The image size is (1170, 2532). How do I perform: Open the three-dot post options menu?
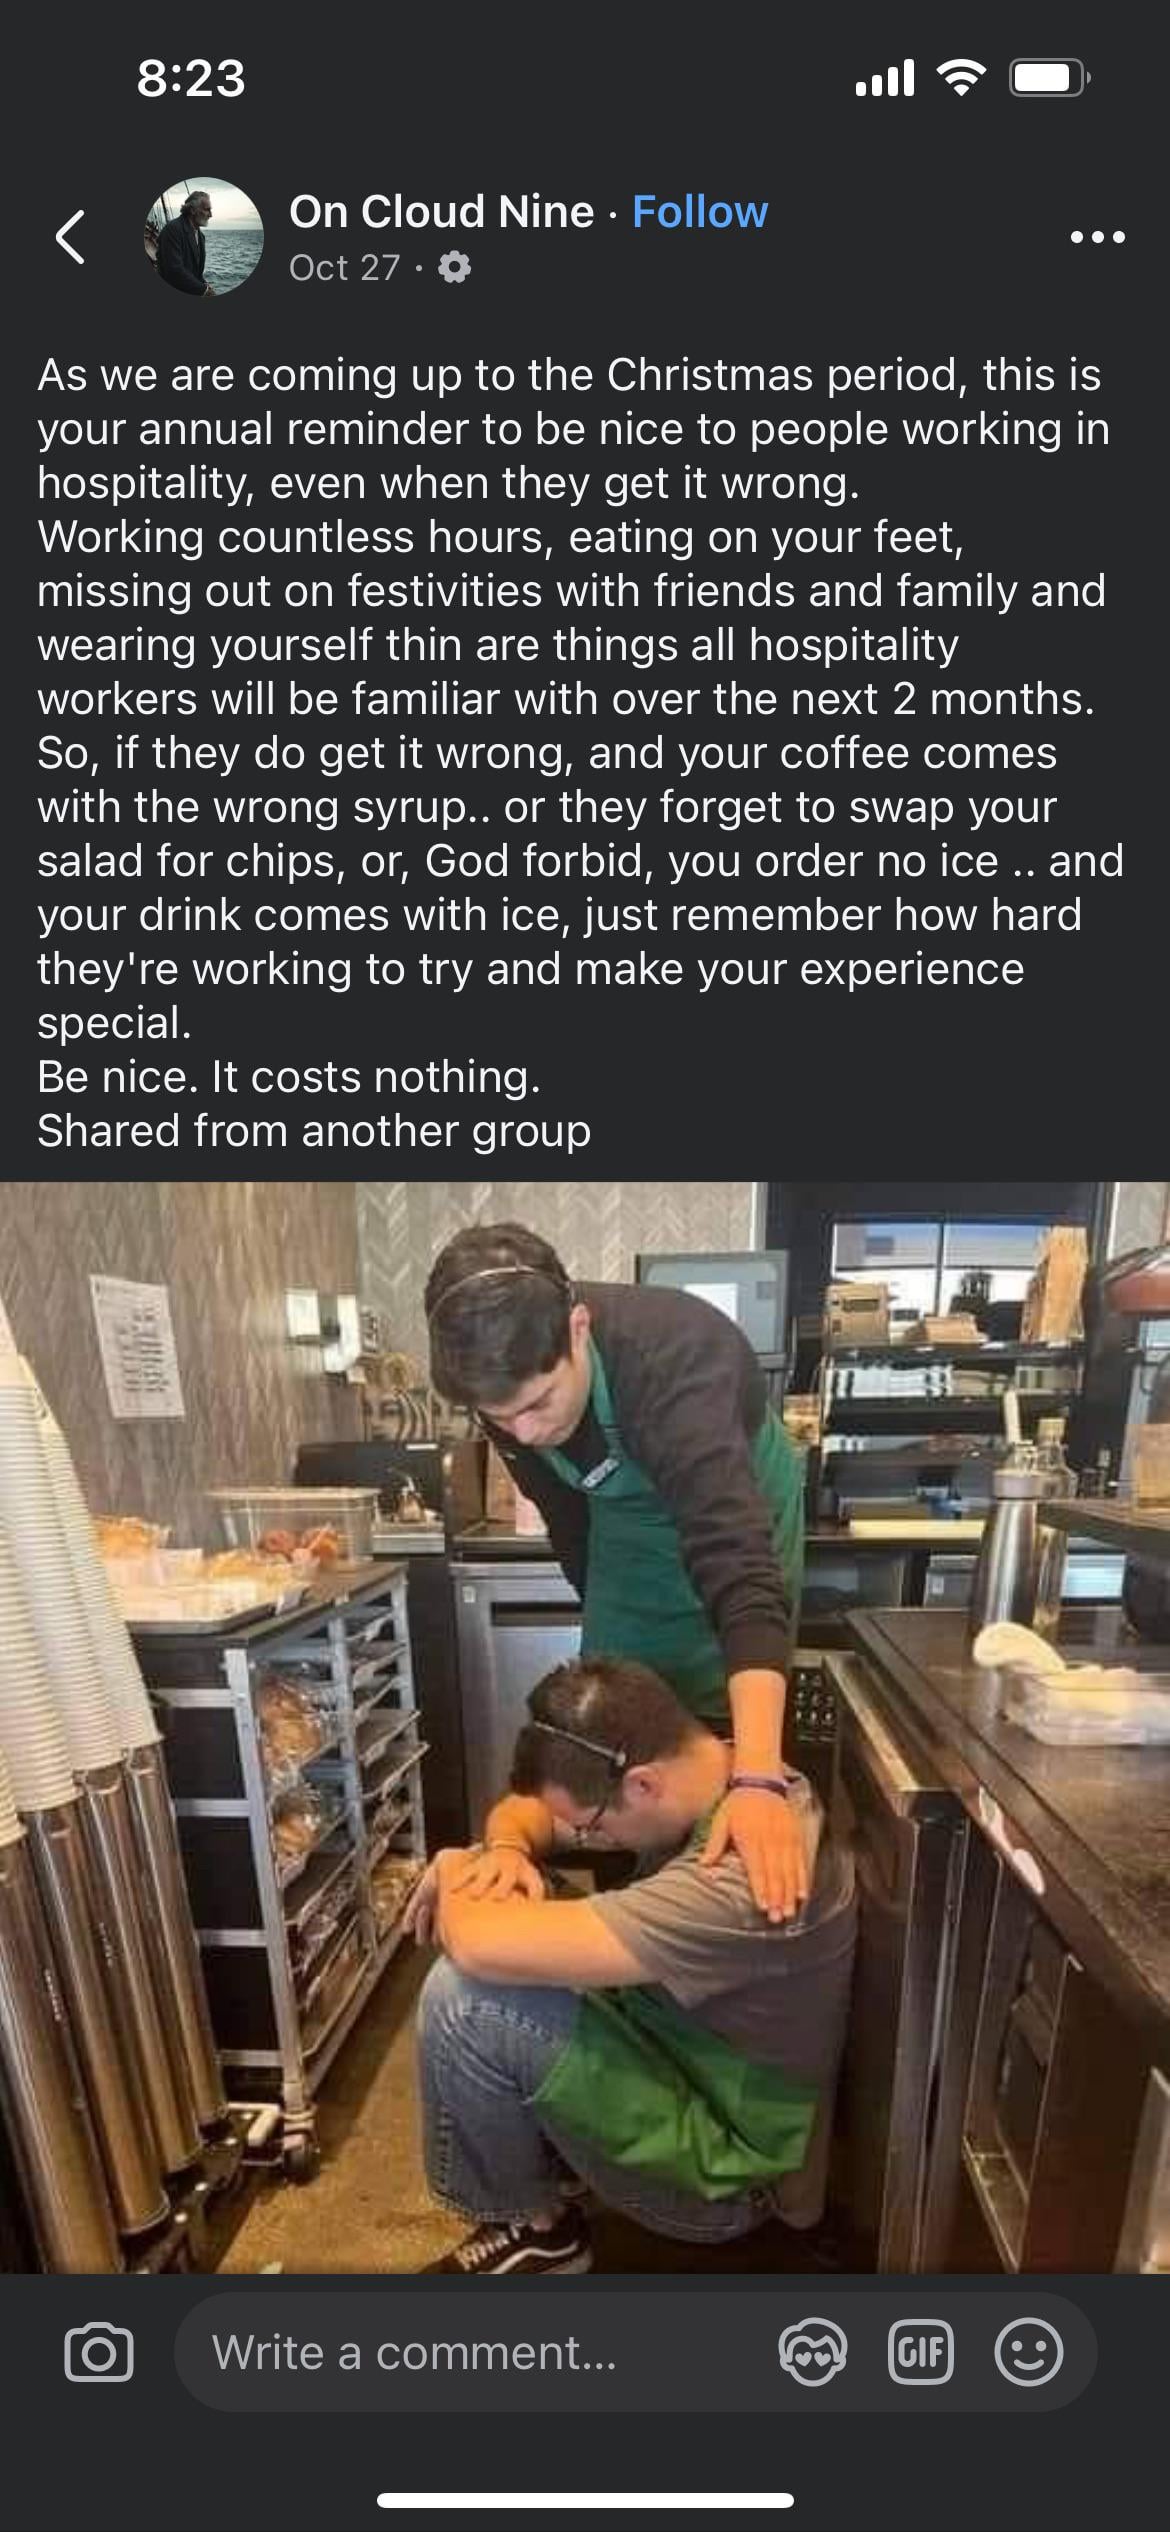(x=1098, y=237)
